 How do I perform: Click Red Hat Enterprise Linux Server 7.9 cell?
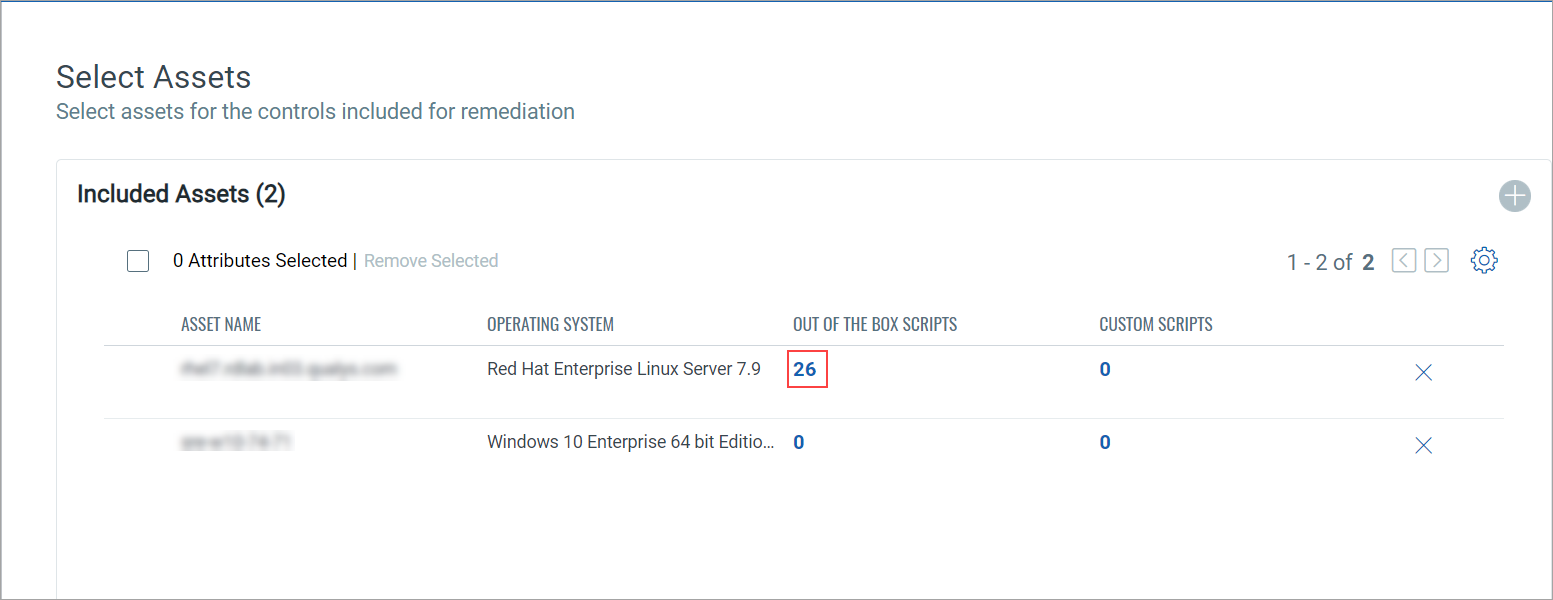[x=624, y=370]
